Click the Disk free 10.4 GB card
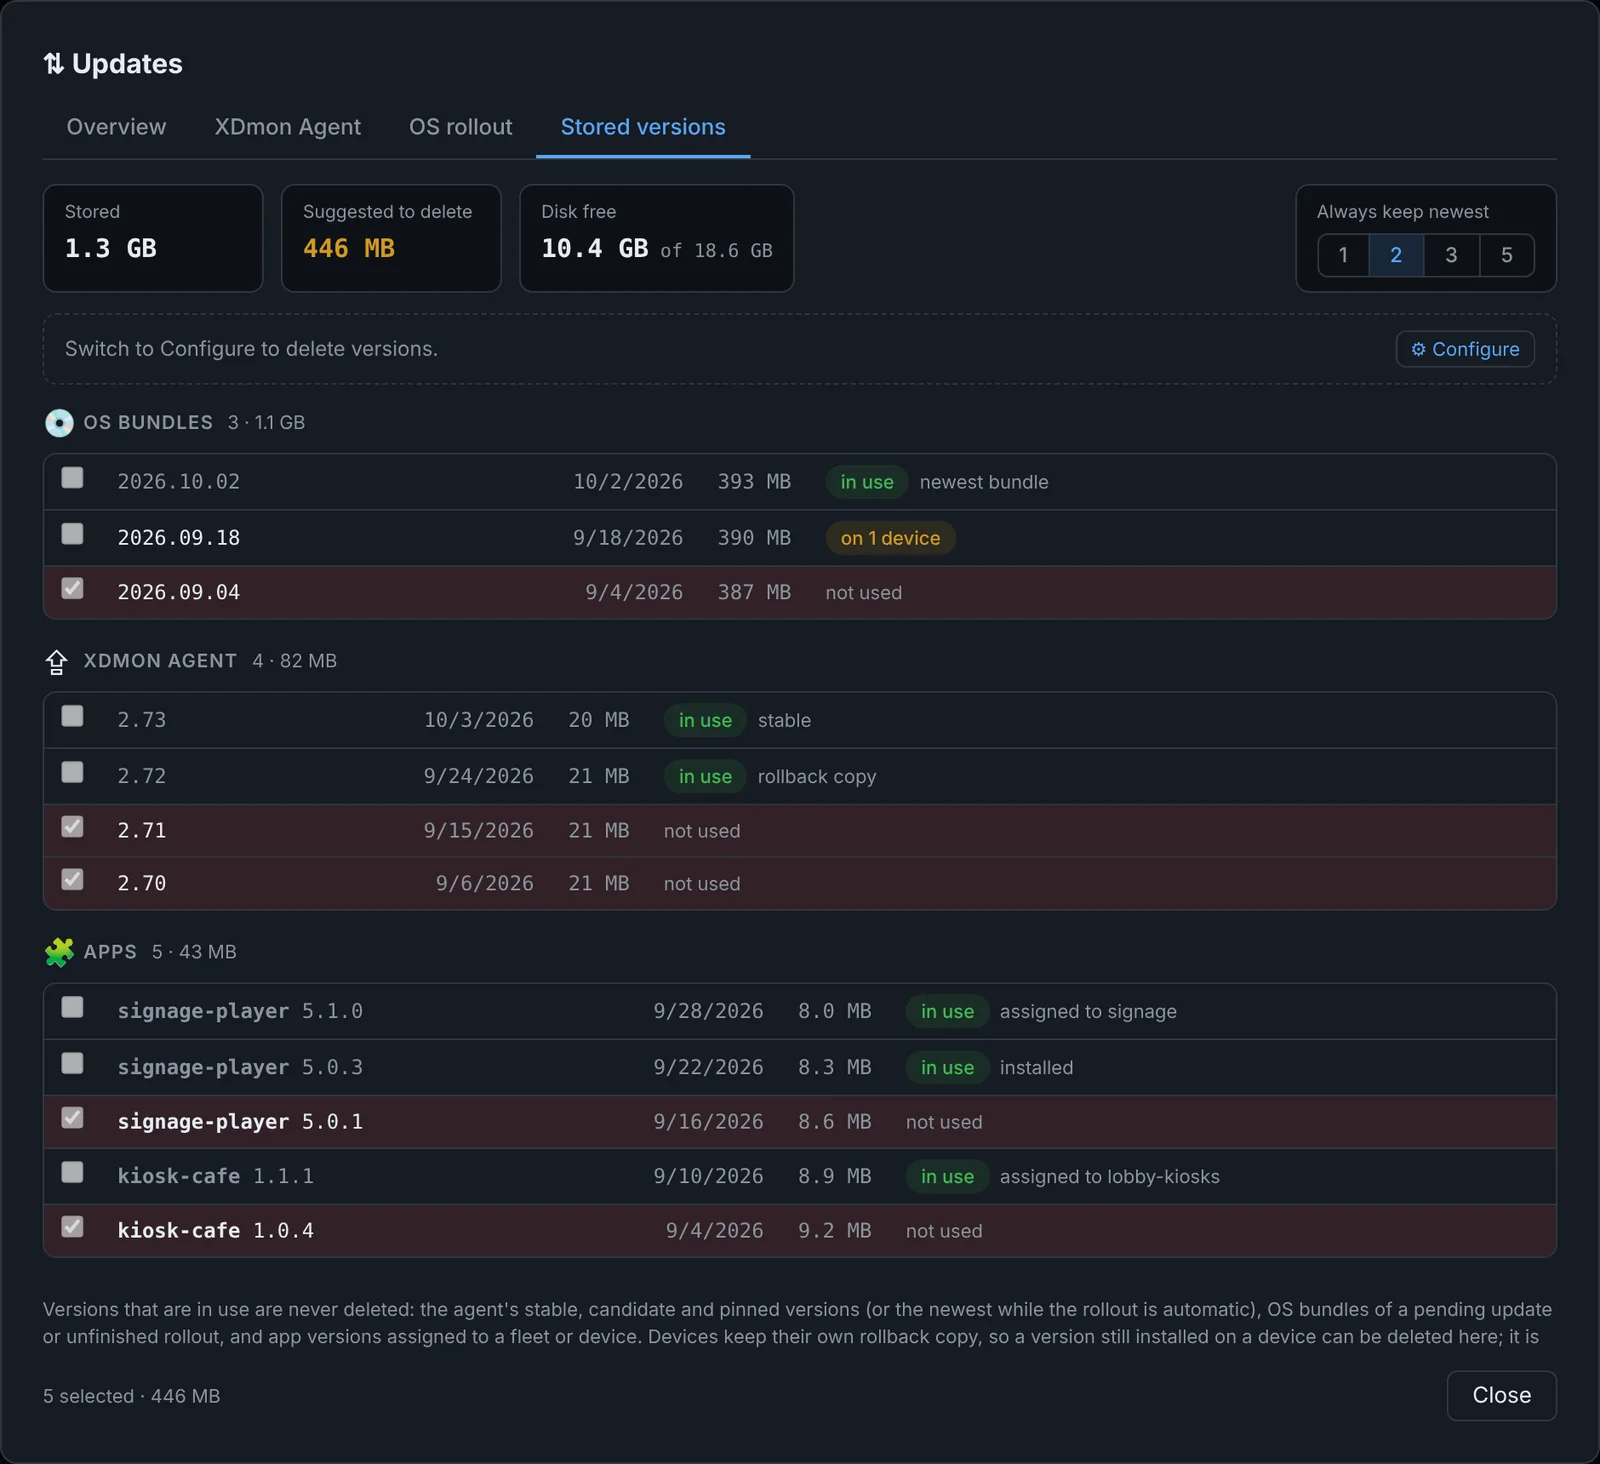 click(x=657, y=238)
